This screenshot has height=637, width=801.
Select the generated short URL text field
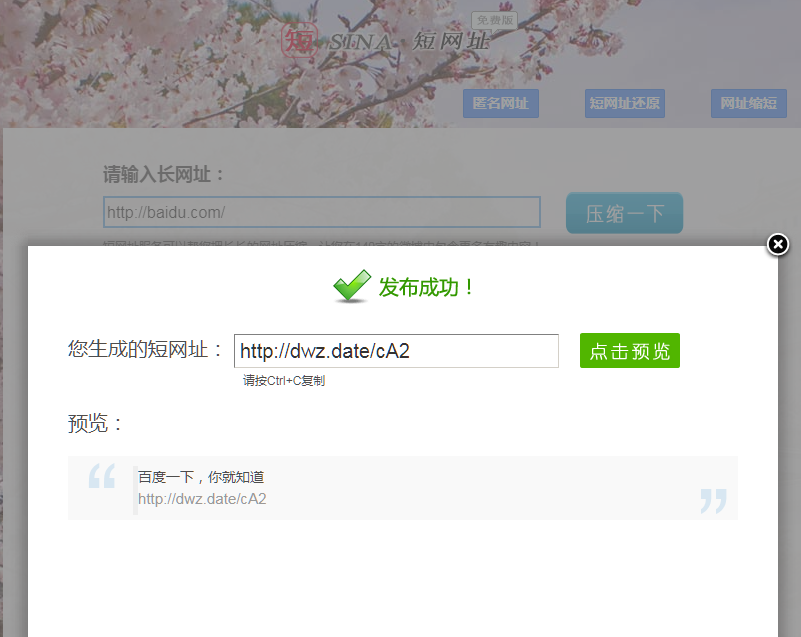pos(396,351)
